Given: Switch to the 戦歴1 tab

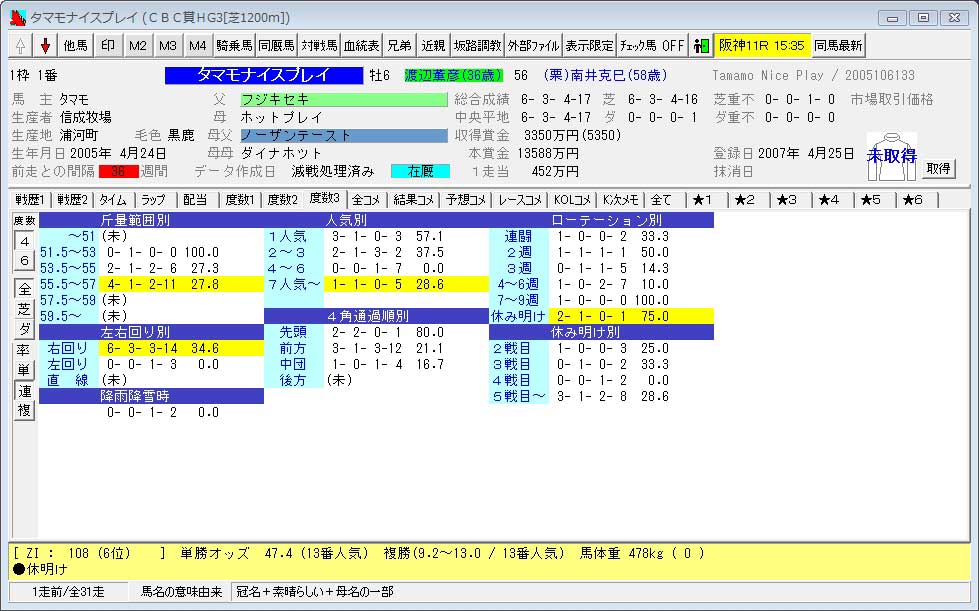Looking at the screenshot, I should point(29,199).
